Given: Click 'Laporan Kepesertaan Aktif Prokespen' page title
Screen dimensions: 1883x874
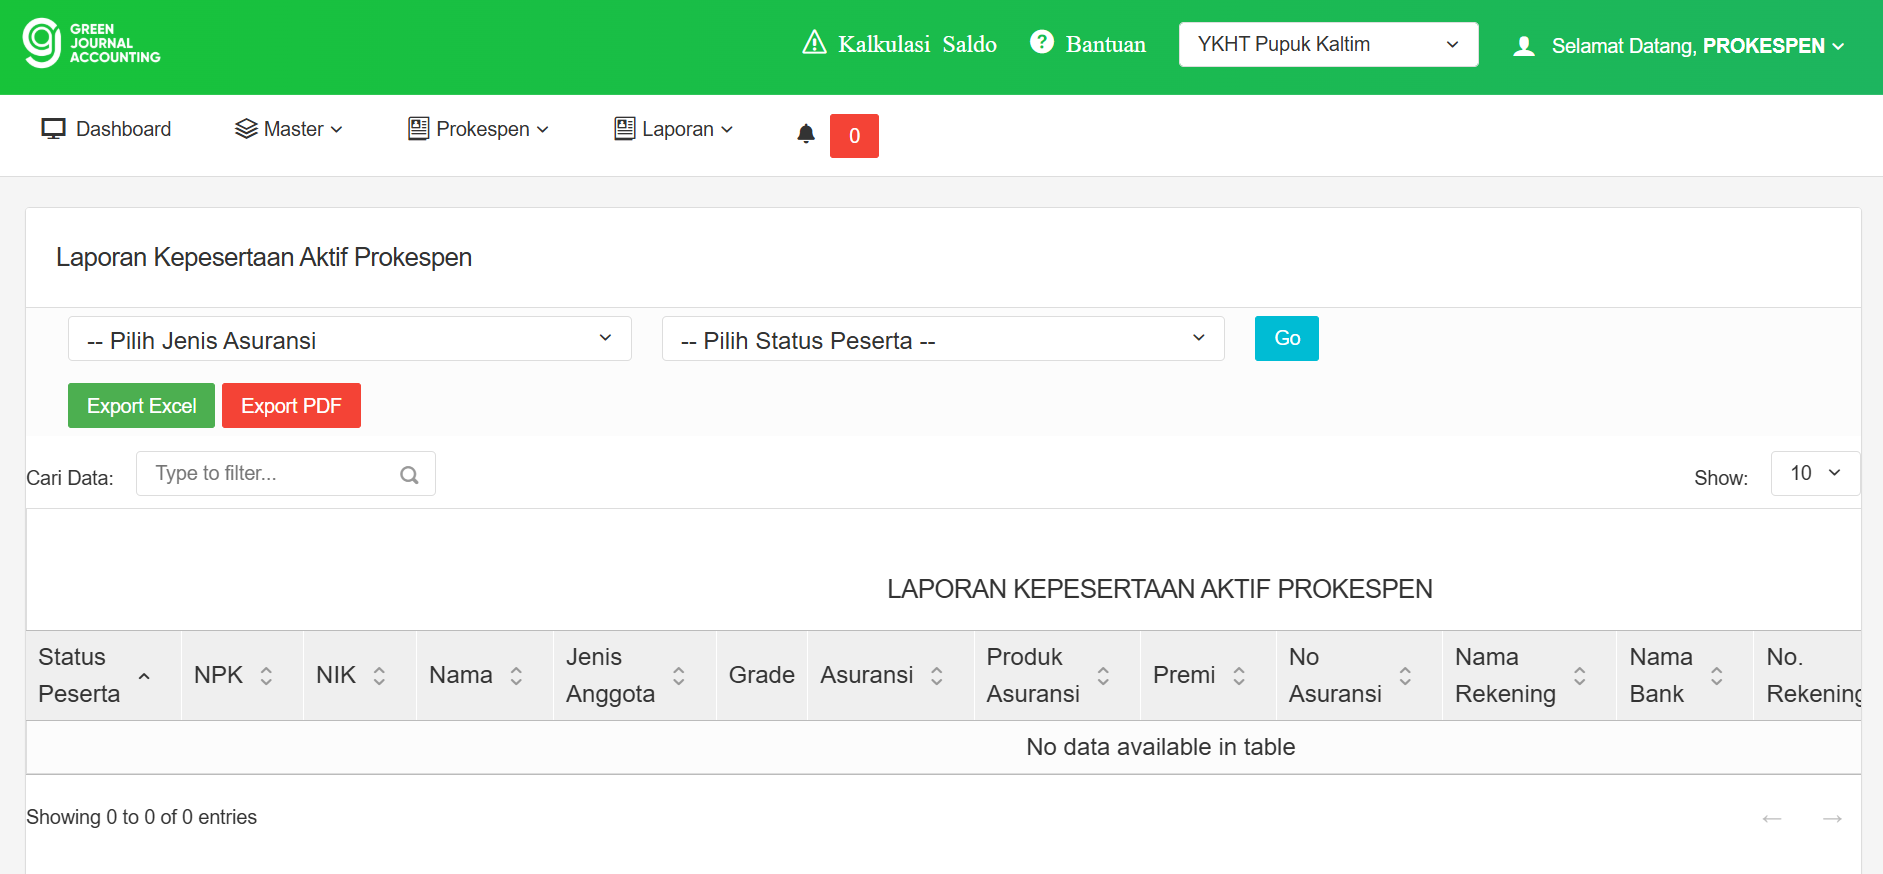Looking at the screenshot, I should pos(264,257).
